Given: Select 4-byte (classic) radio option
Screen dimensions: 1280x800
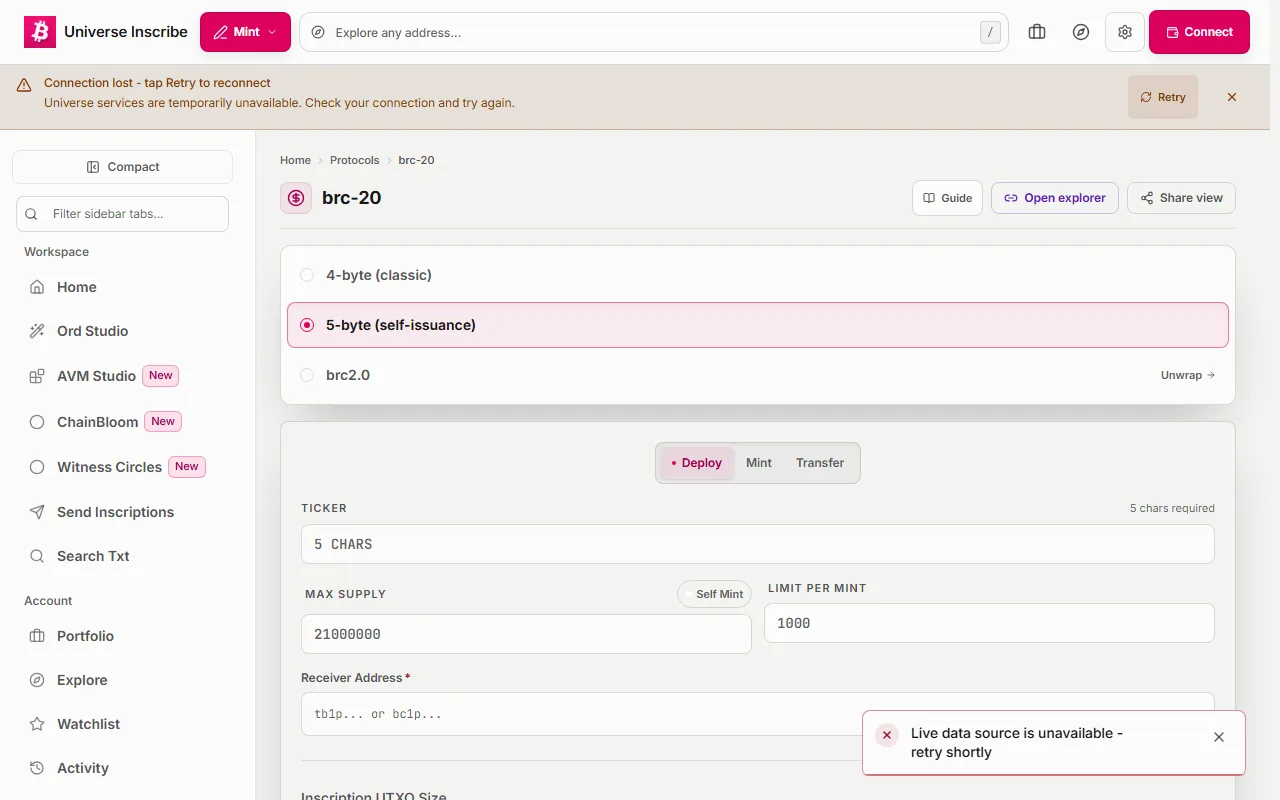Looking at the screenshot, I should click(758, 275).
